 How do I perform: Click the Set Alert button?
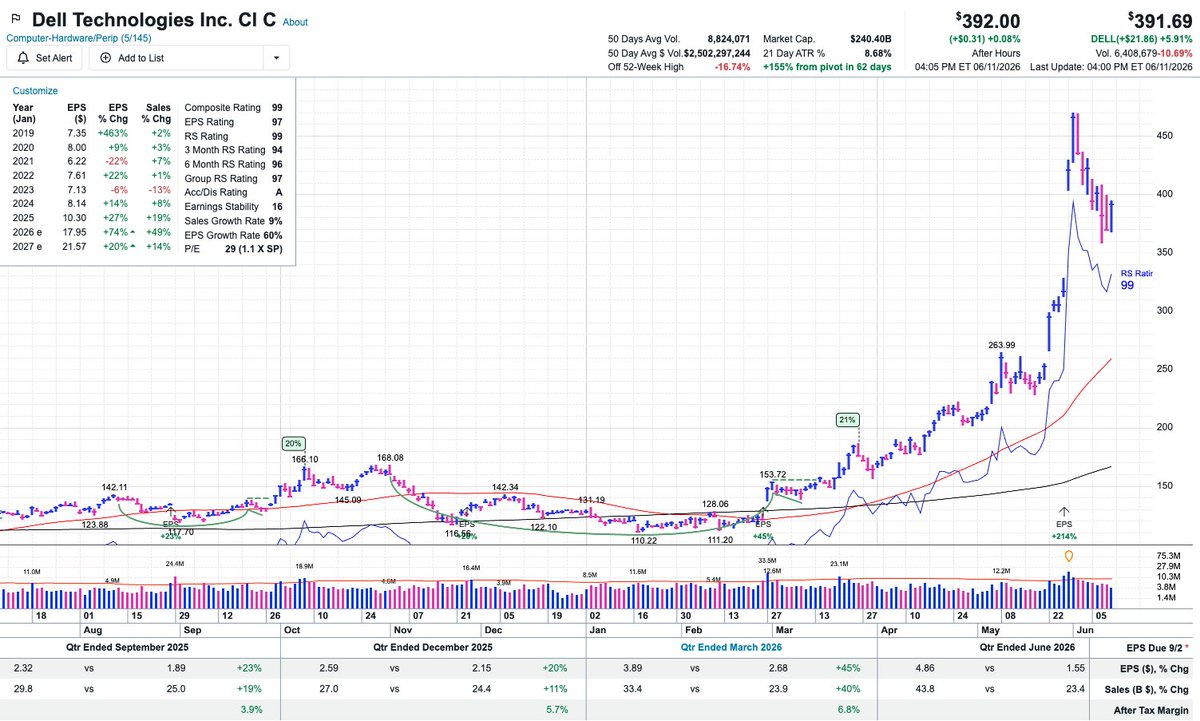[x=45, y=58]
